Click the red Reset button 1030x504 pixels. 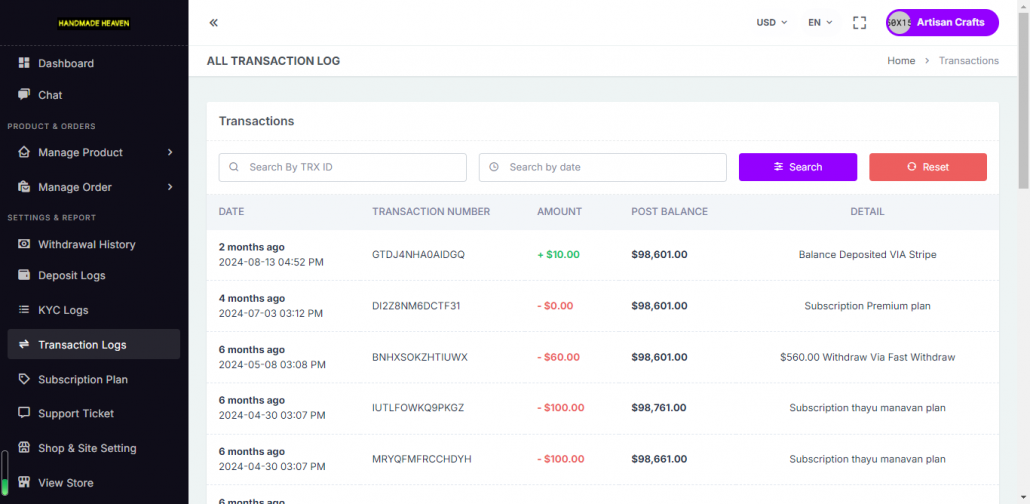[x=928, y=167]
